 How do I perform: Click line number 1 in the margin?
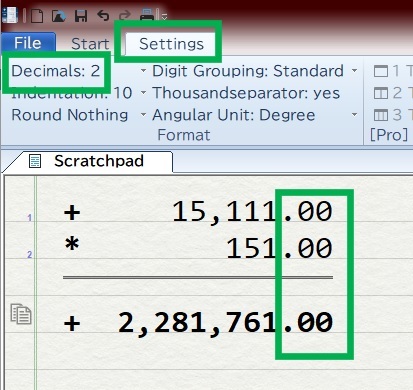coord(29,218)
